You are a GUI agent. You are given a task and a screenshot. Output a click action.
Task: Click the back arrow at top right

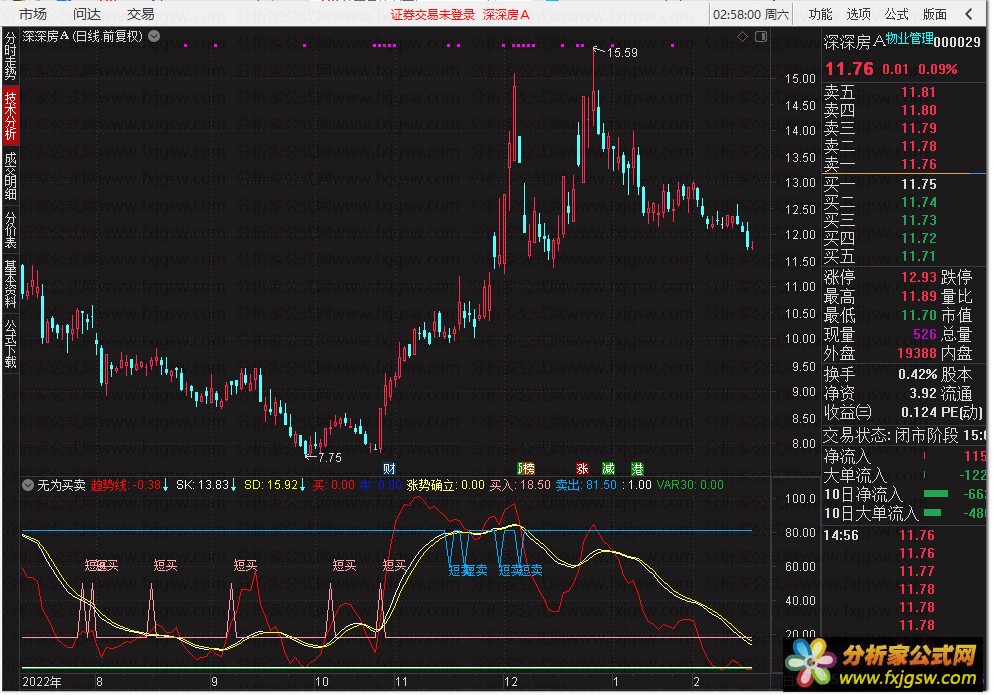point(969,14)
